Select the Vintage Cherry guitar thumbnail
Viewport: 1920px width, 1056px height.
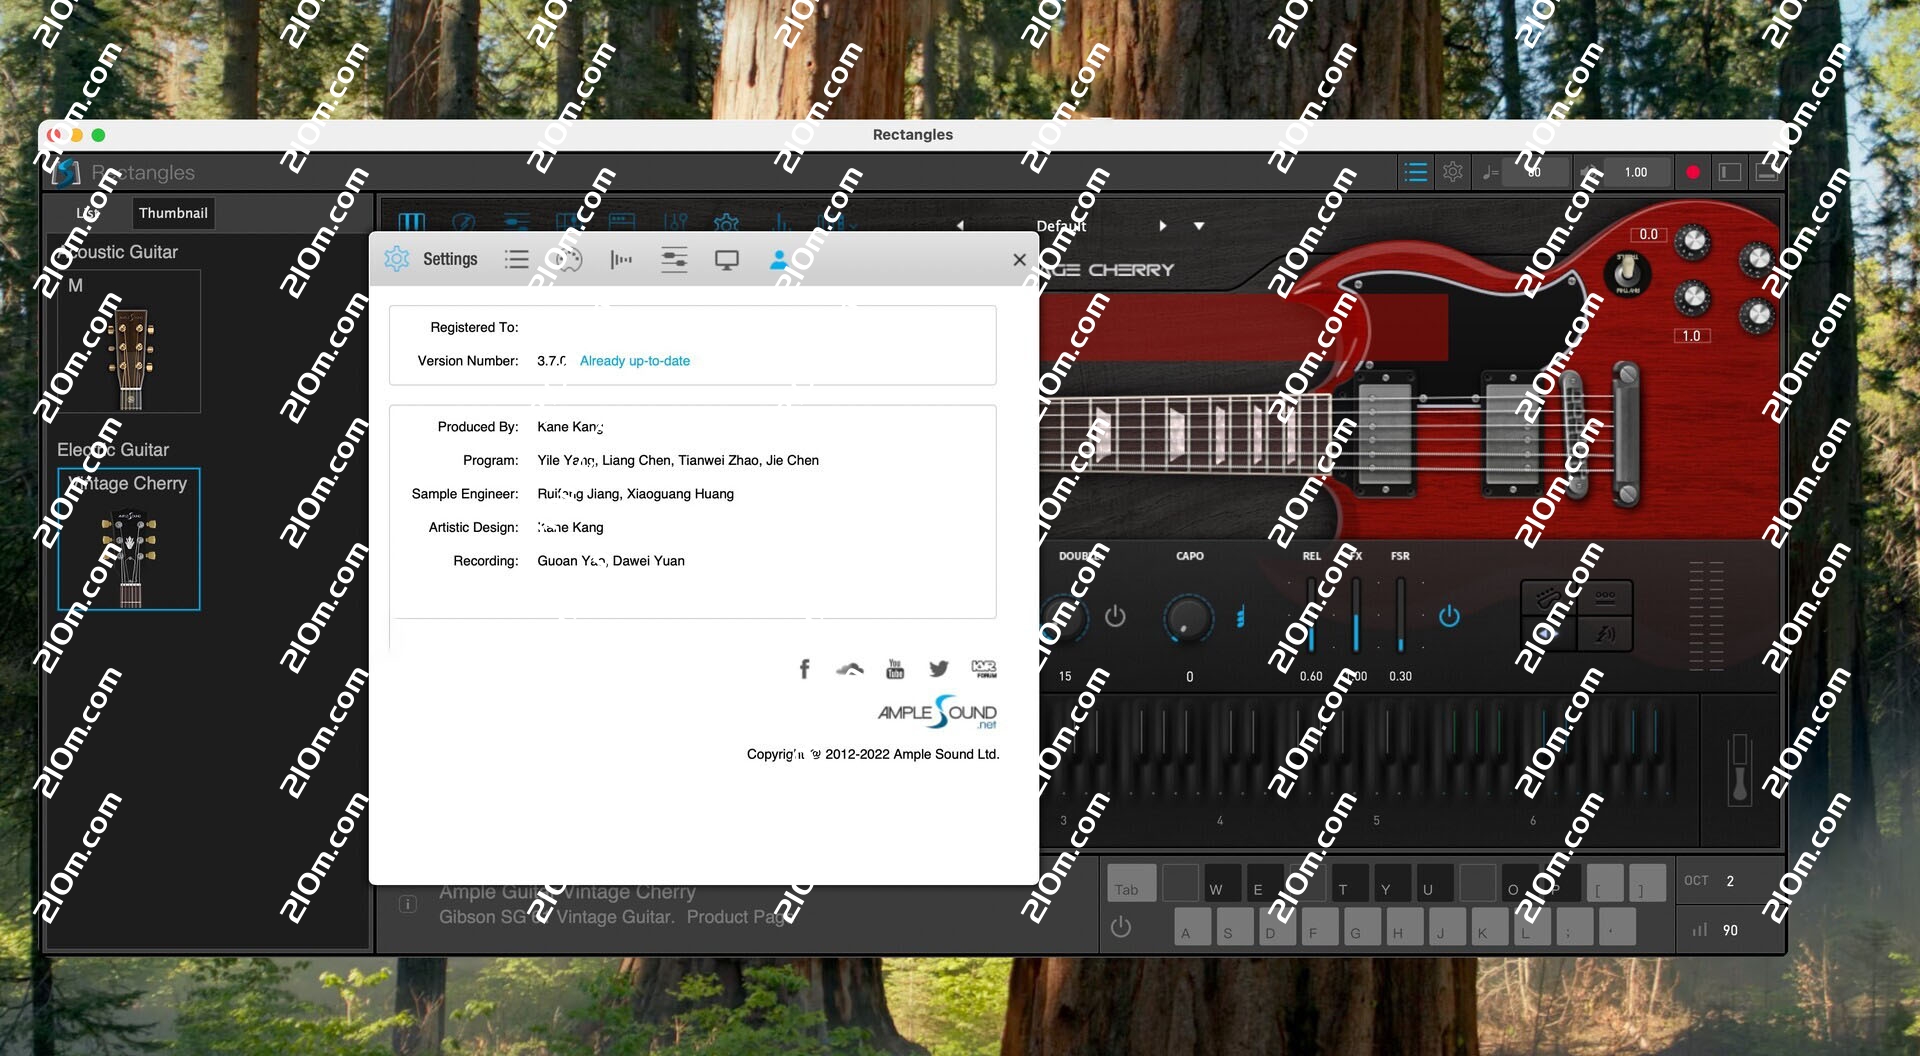click(129, 539)
